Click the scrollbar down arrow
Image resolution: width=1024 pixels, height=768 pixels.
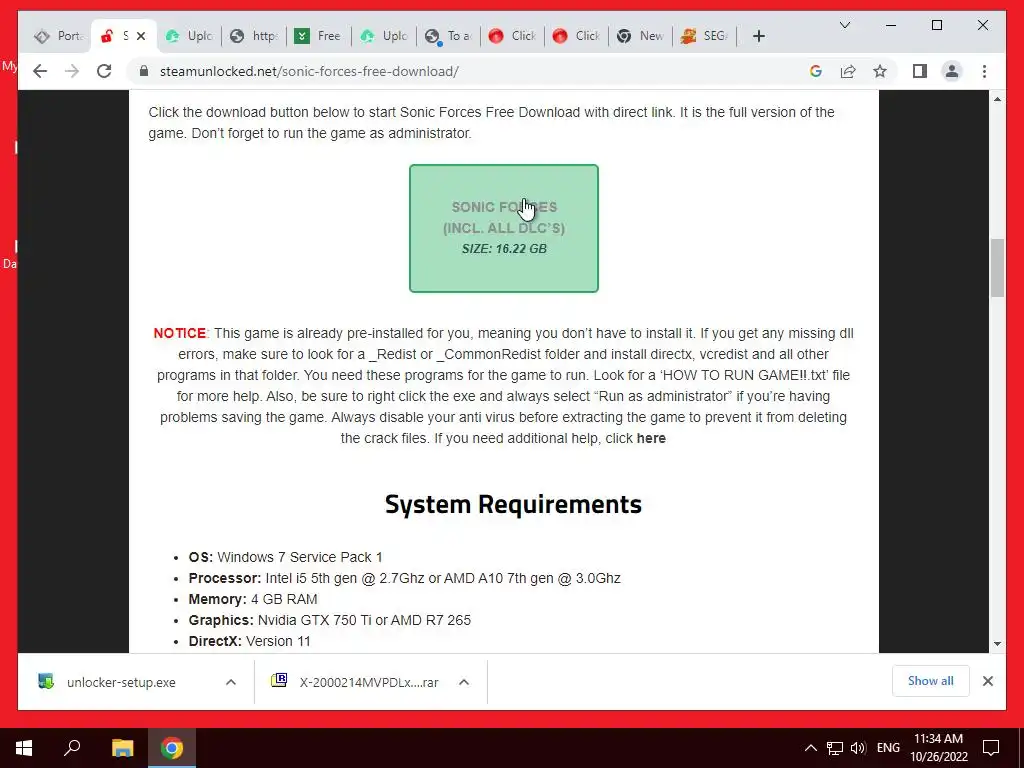(x=997, y=644)
